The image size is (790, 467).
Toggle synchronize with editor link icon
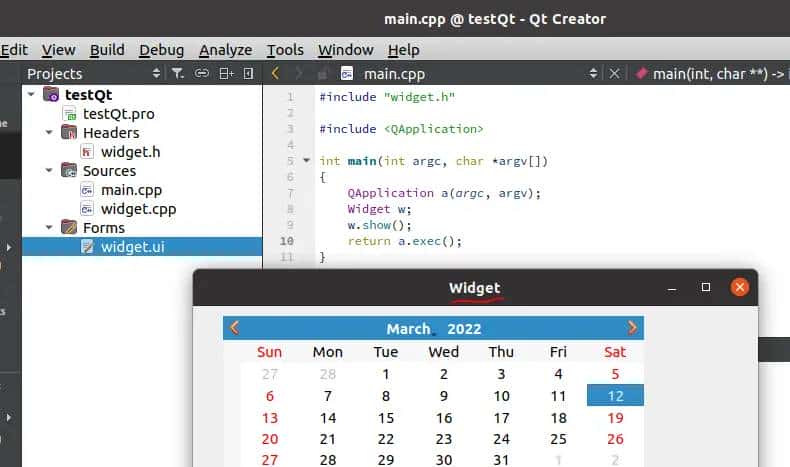[202, 74]
